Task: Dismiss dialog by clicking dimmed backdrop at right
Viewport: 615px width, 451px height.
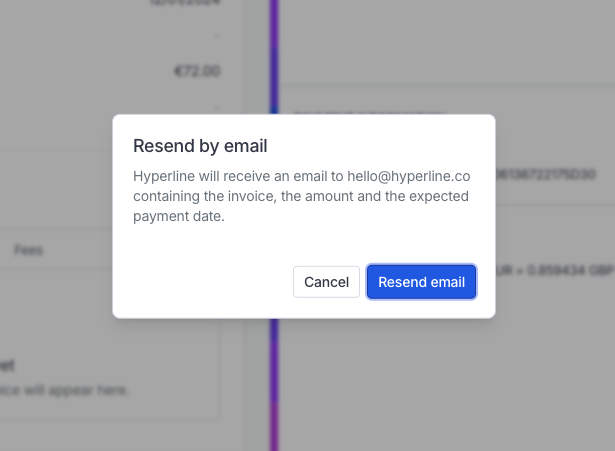Action: (555, 353)
